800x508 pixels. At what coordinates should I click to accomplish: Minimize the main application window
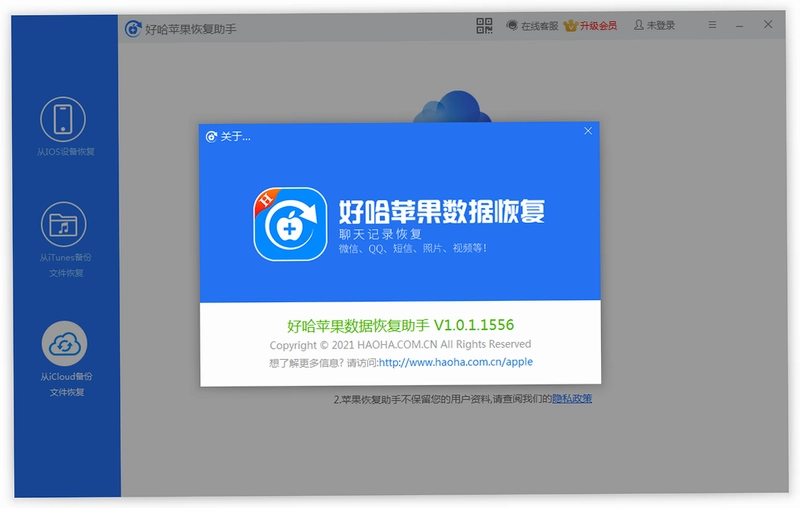coord(739,25)
